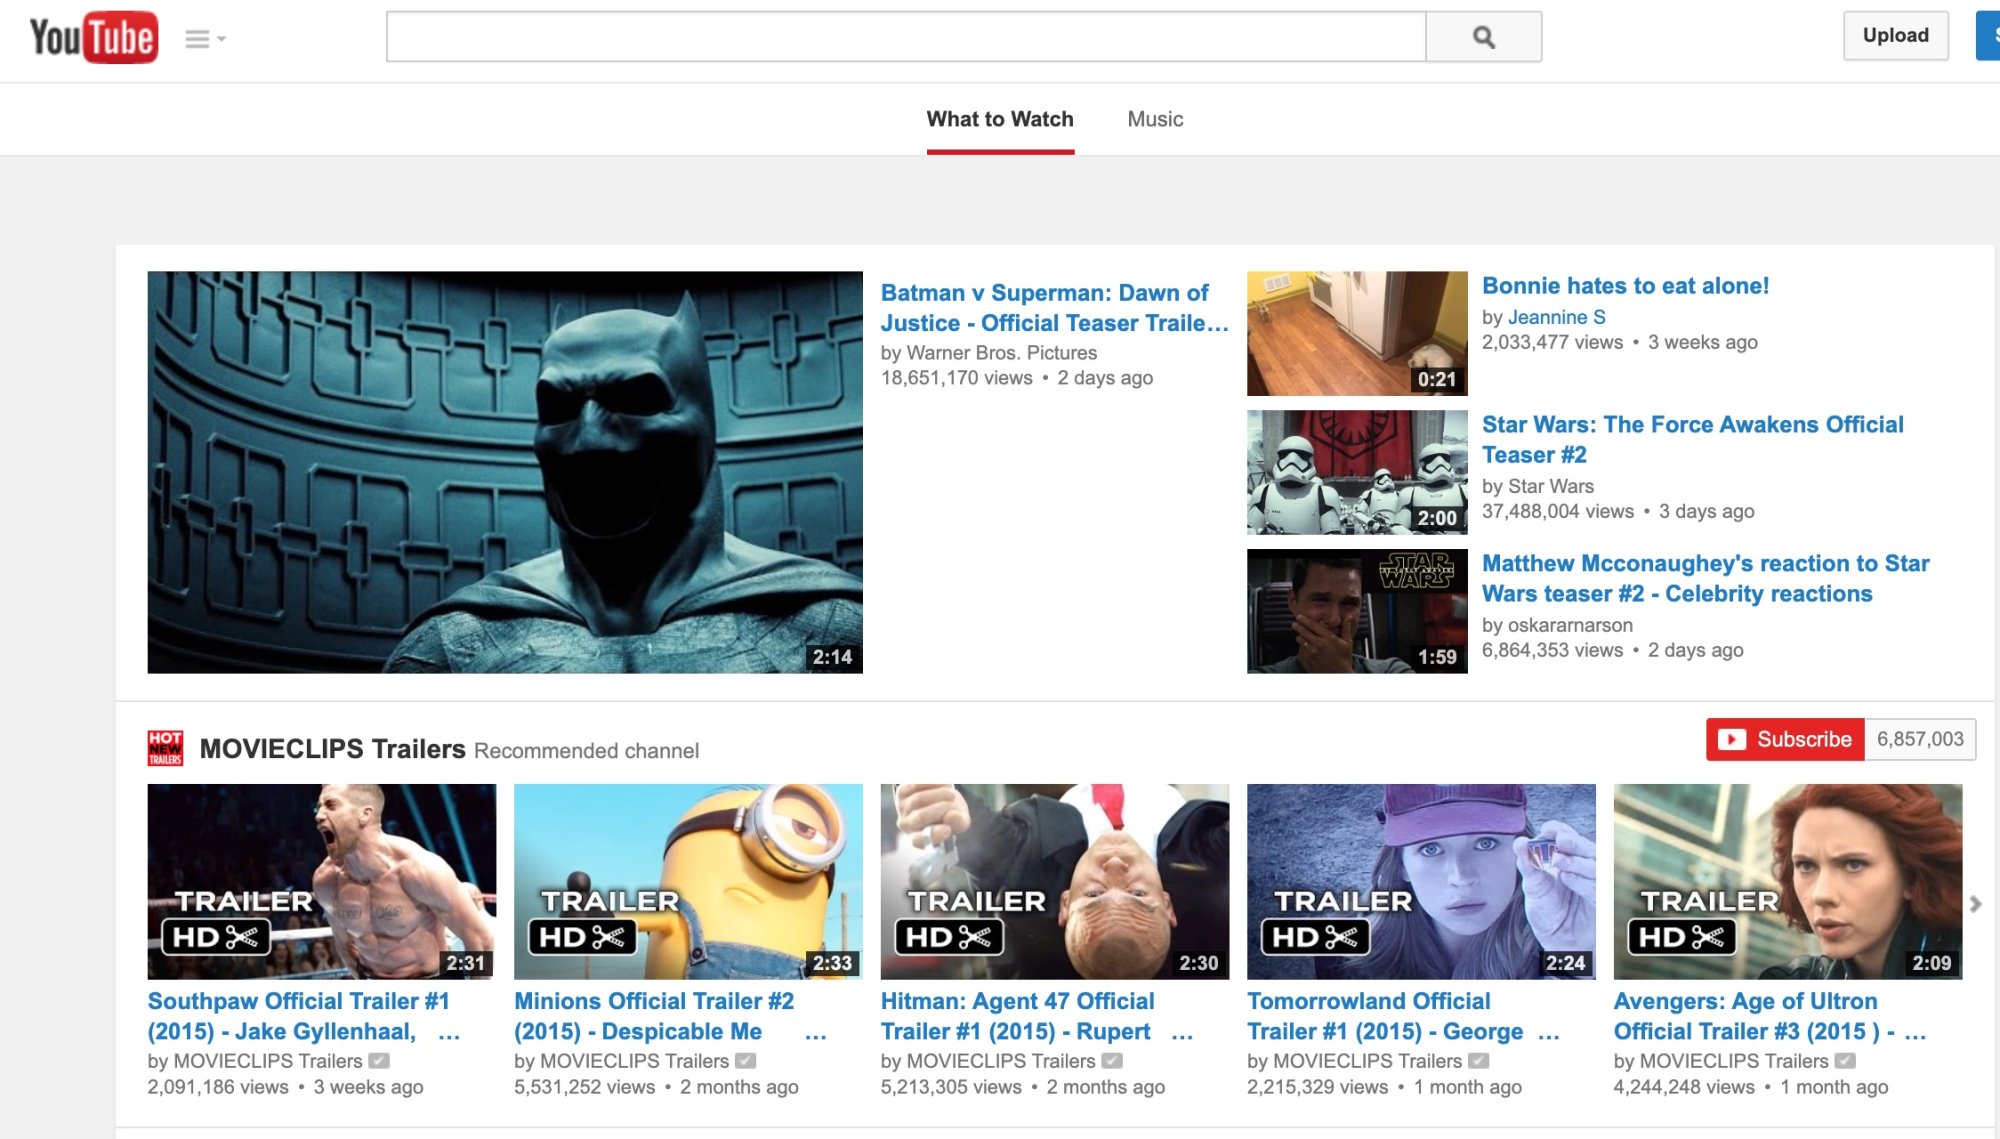Viewport: 2000px width, 1139px height.
Task: Click the 18,651,170 views text
Action: click(957, 378)
